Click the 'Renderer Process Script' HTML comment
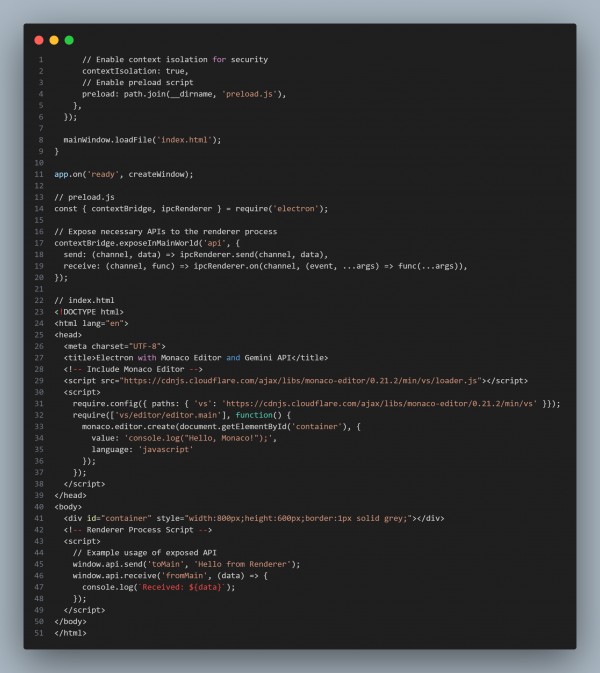The width and height of the screenshot is (600, 673). tap(138, 530)
